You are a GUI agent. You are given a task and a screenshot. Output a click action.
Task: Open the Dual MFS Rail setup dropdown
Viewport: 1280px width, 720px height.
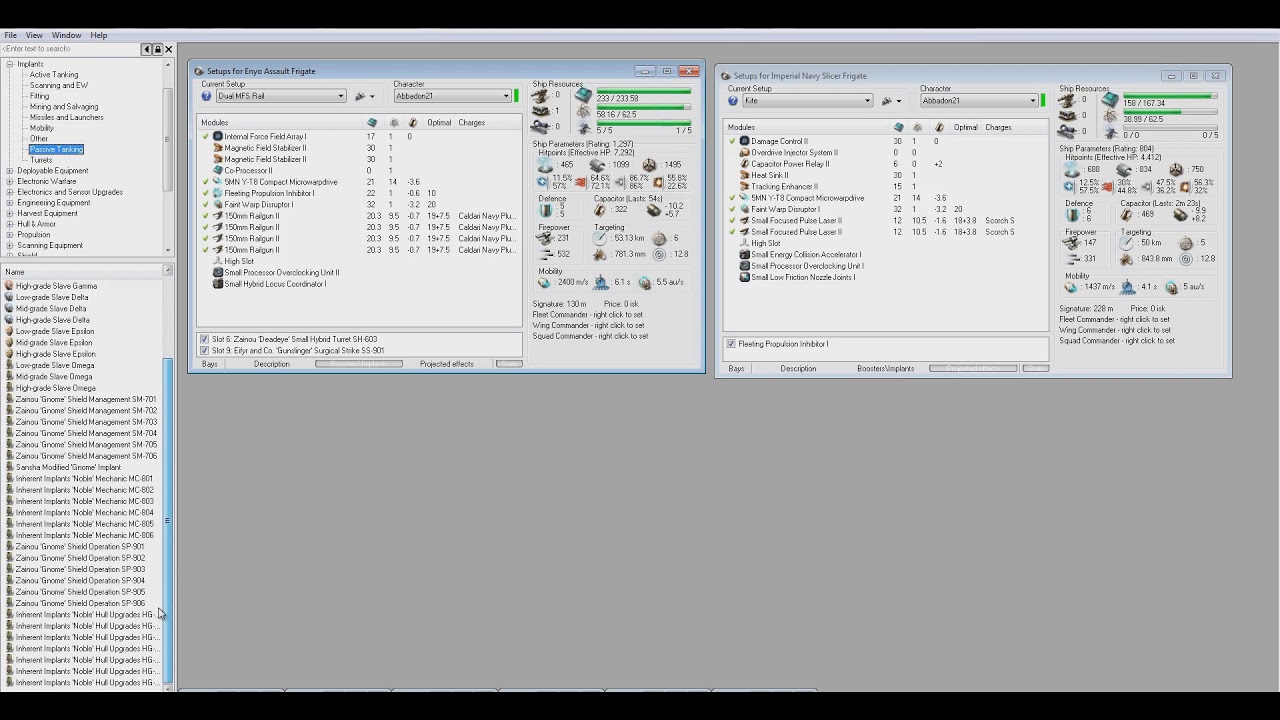(280, 96)
